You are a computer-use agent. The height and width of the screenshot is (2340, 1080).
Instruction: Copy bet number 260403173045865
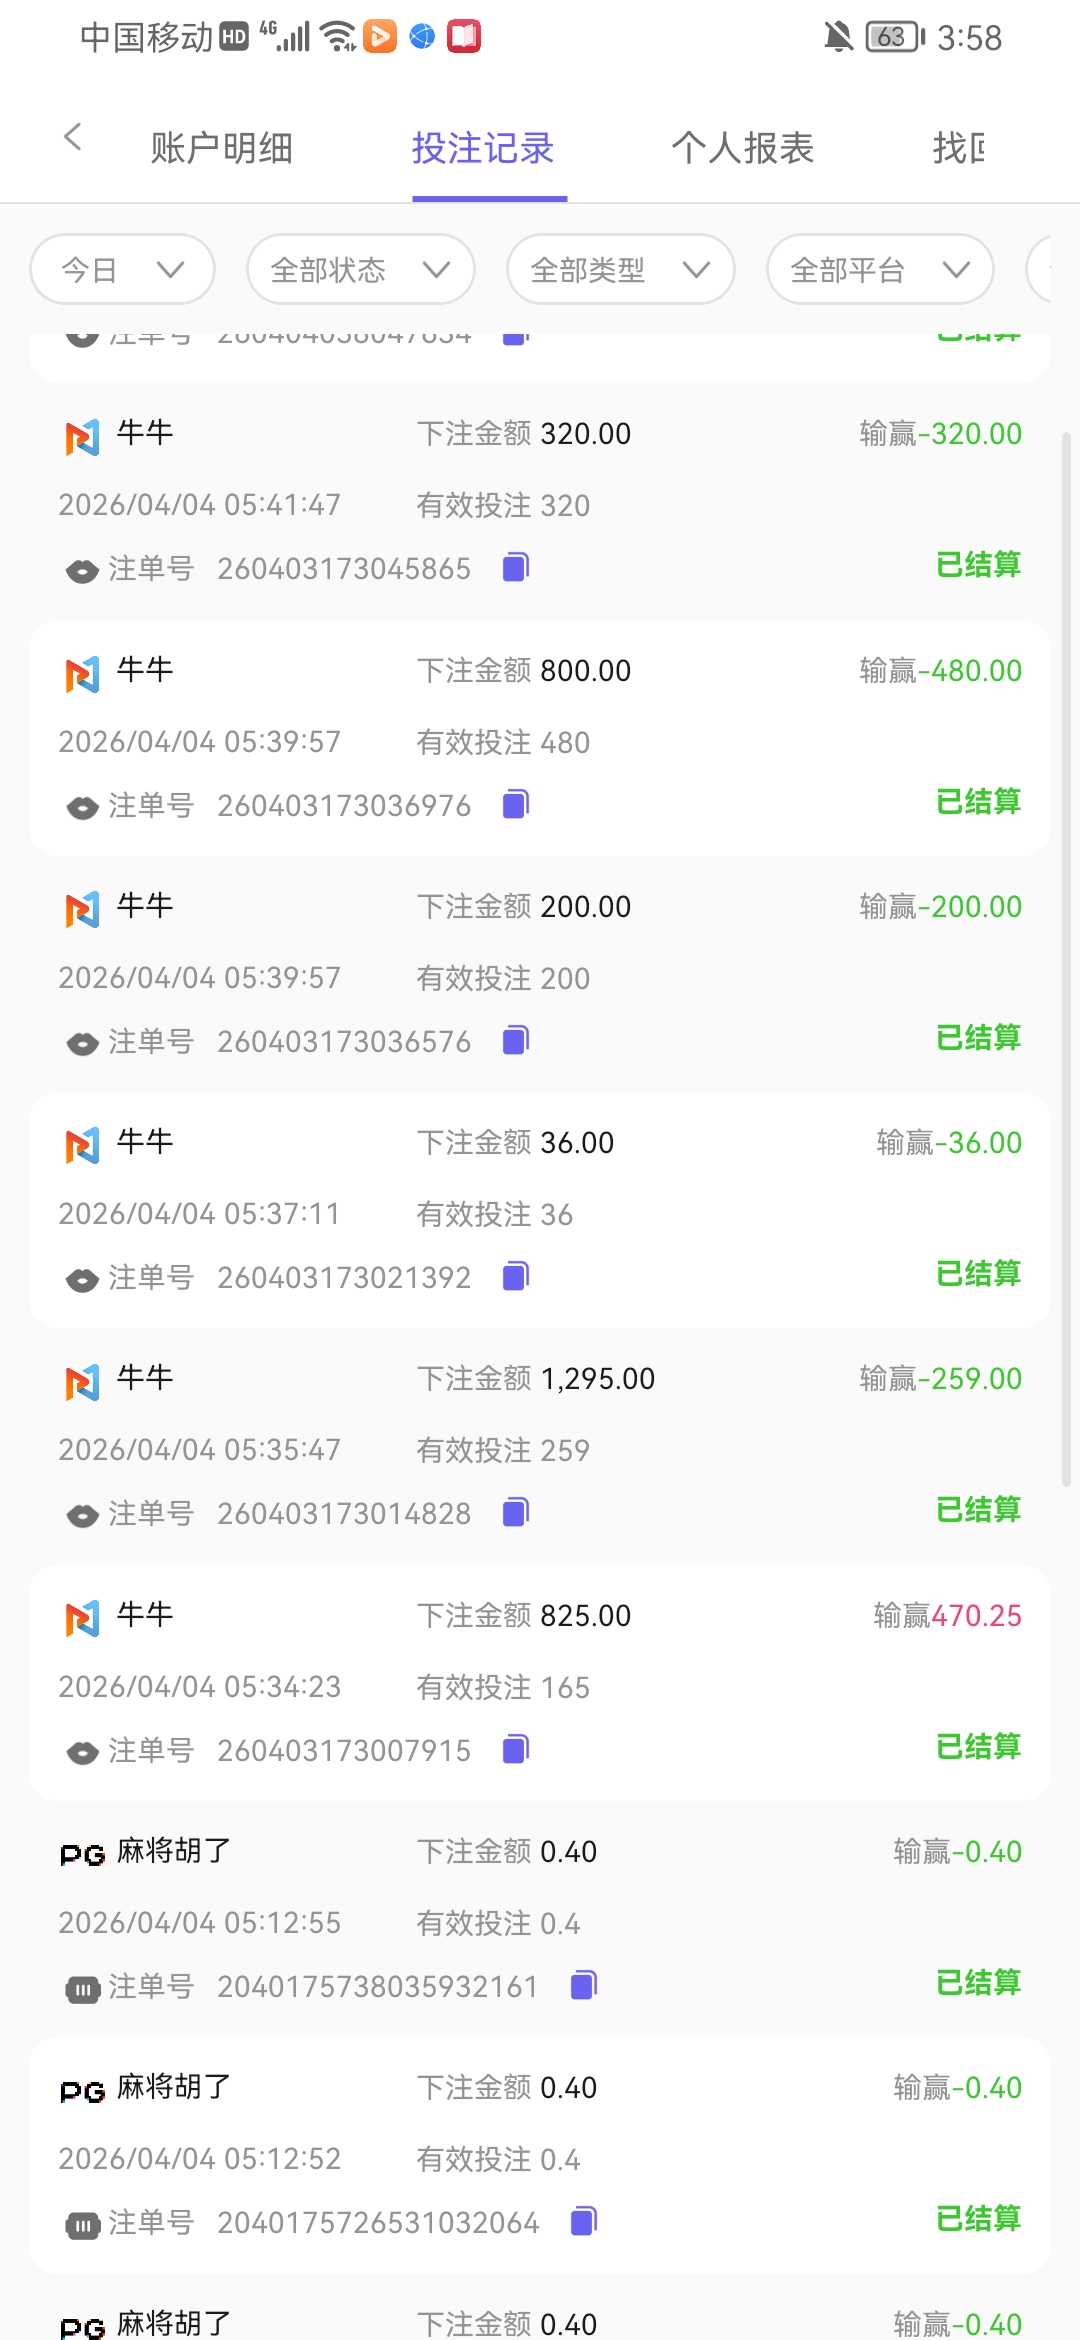click(x=515, y=567)
